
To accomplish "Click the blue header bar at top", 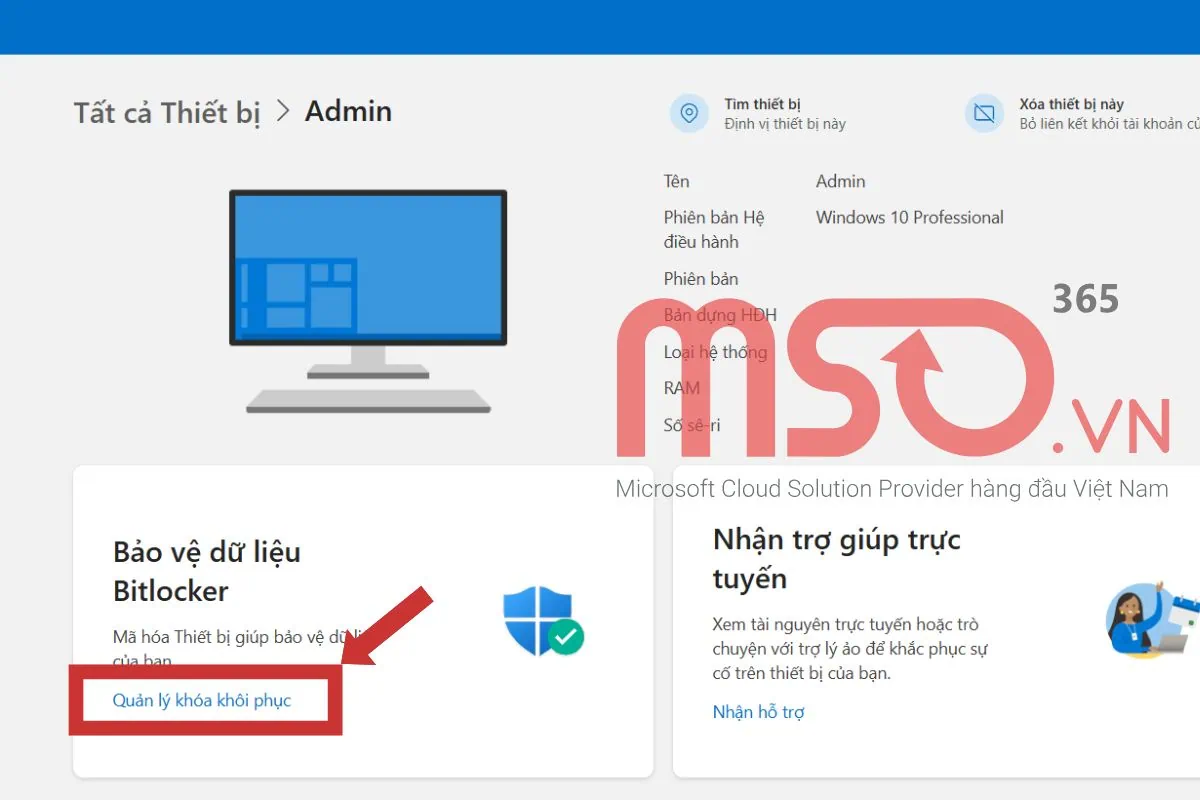I will [x=600, y=26].
